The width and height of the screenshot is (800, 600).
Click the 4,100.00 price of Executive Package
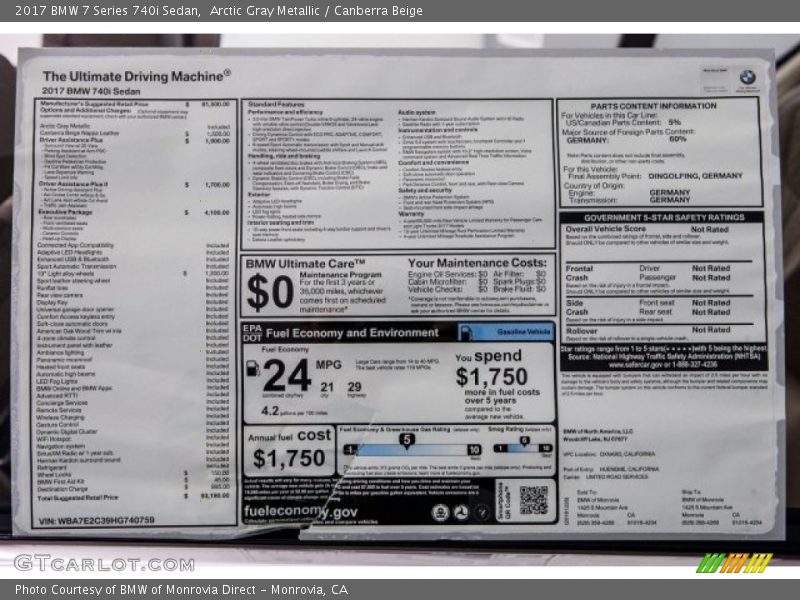pyautogui.click(x=217, y=212)
